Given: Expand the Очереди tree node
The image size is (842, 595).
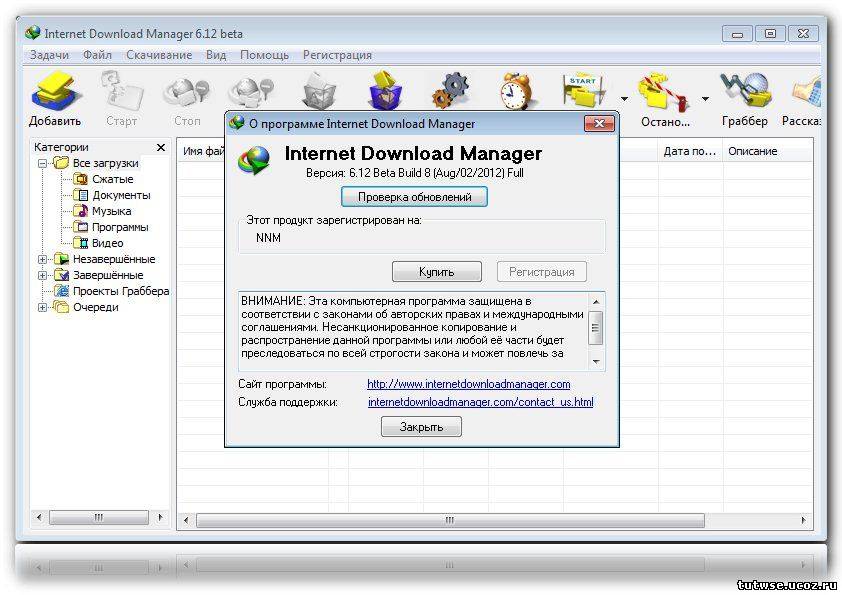Looking at the screenshot, I should coord(43,307).
